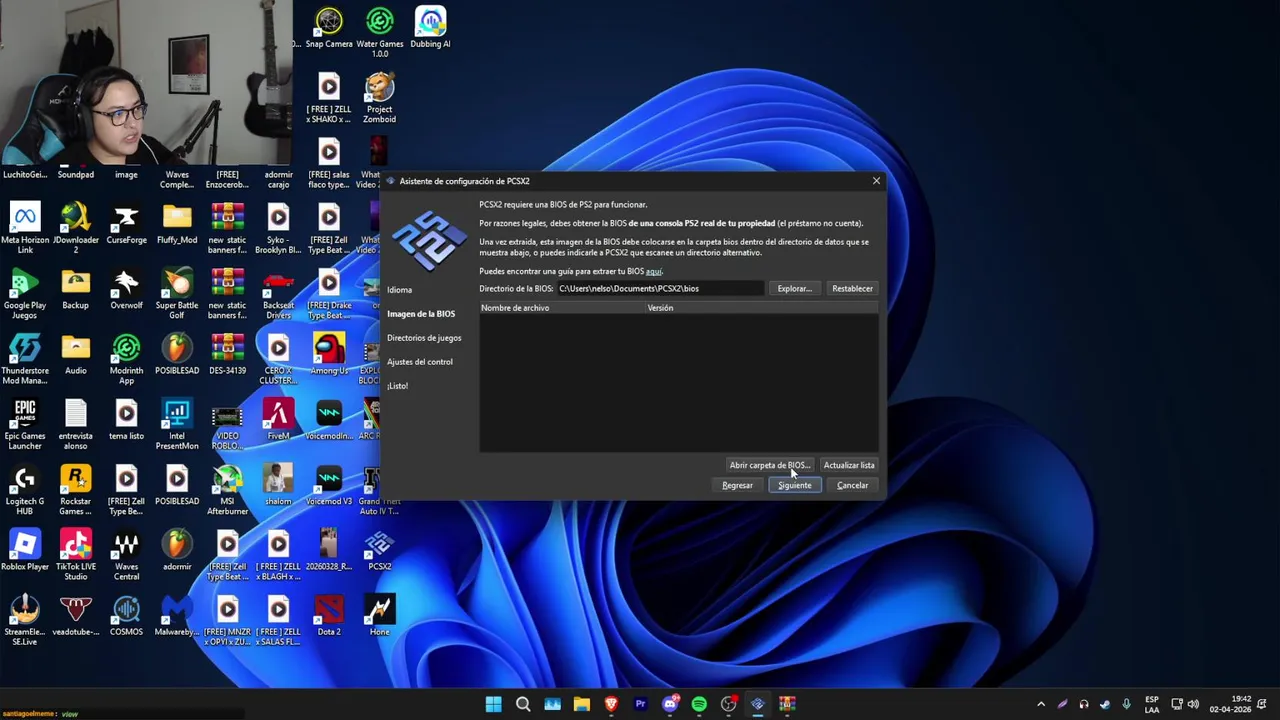Open the Modrinth App icon

click(x=126, y=359)
